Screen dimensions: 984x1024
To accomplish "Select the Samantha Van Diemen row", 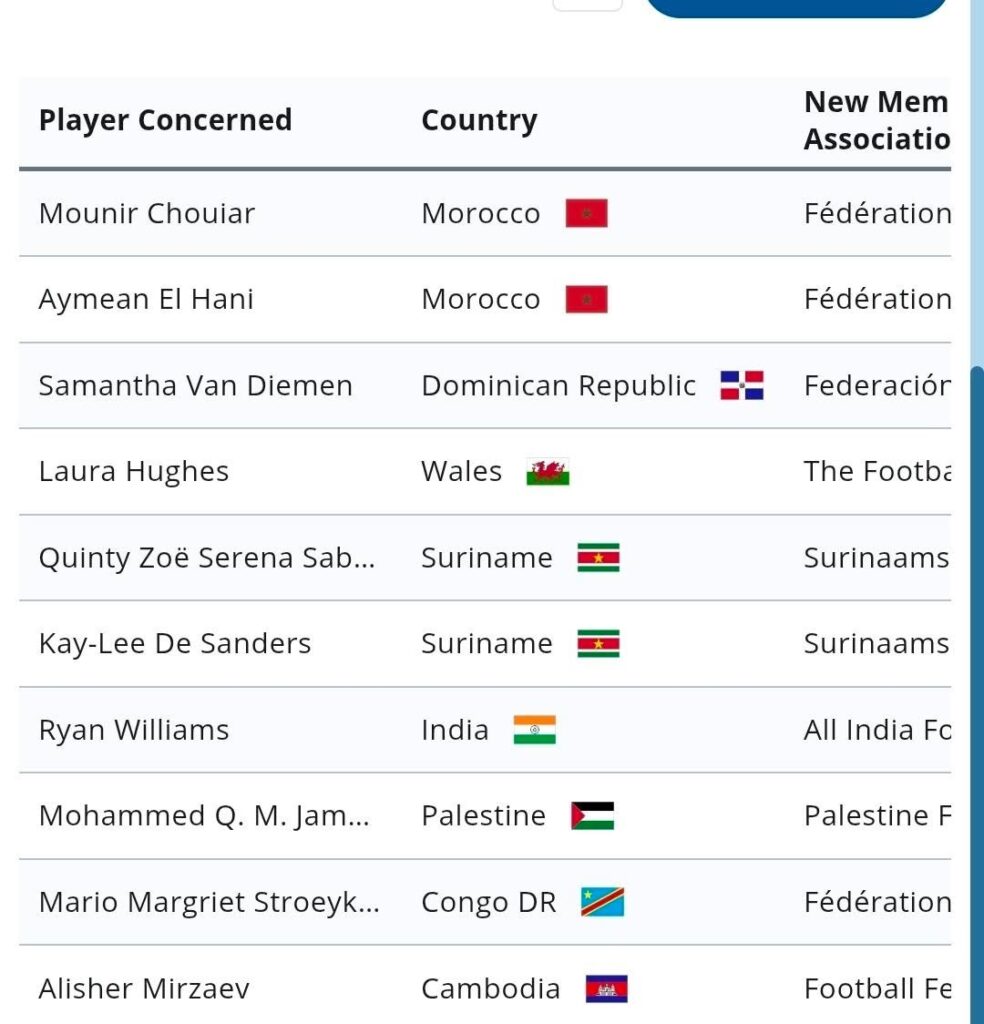I will (195, 386).
